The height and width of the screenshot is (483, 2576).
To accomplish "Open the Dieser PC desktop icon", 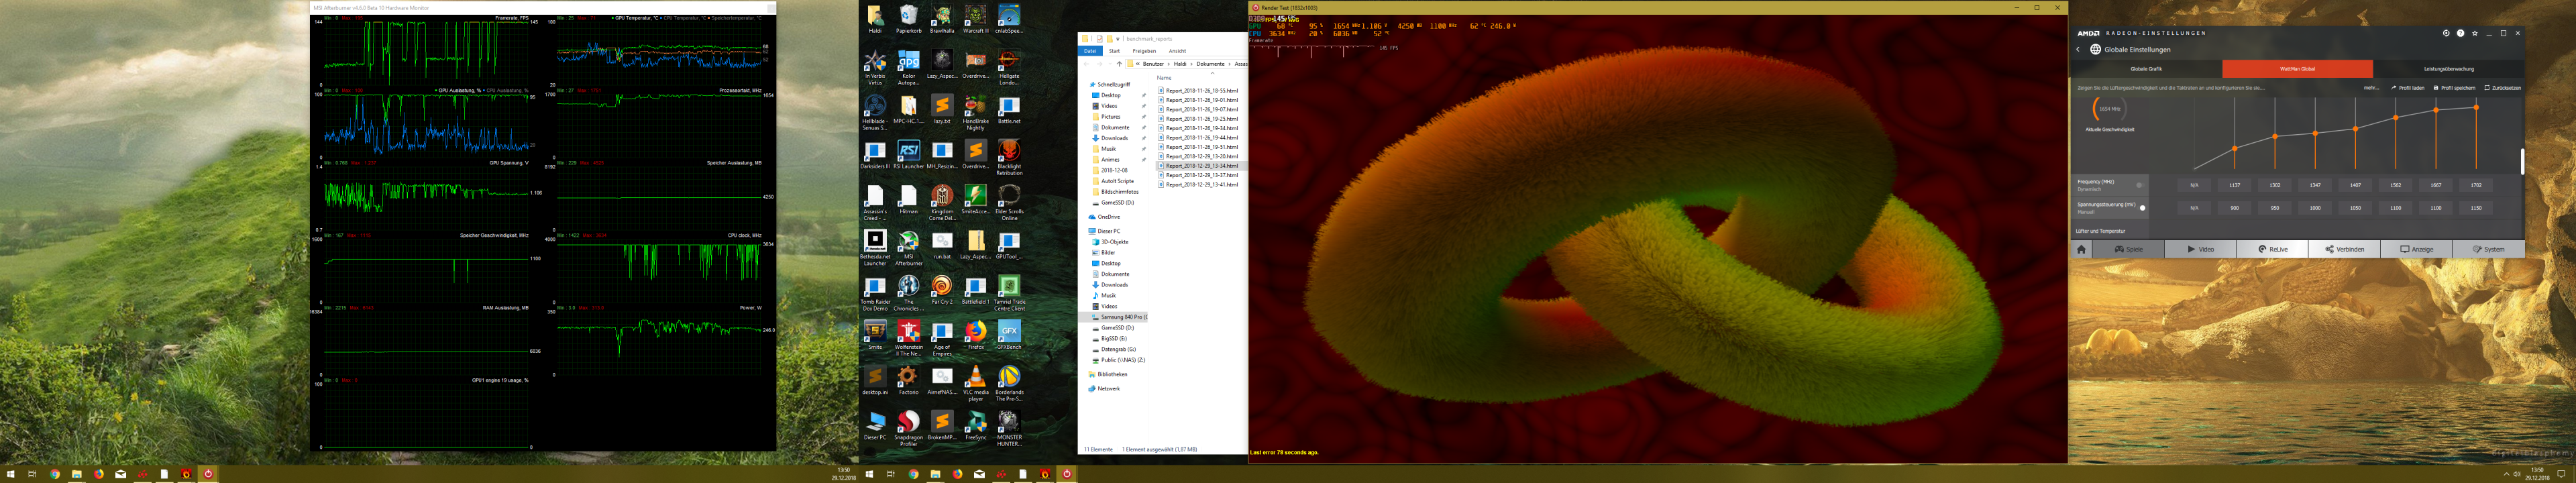I will (875, 425).
